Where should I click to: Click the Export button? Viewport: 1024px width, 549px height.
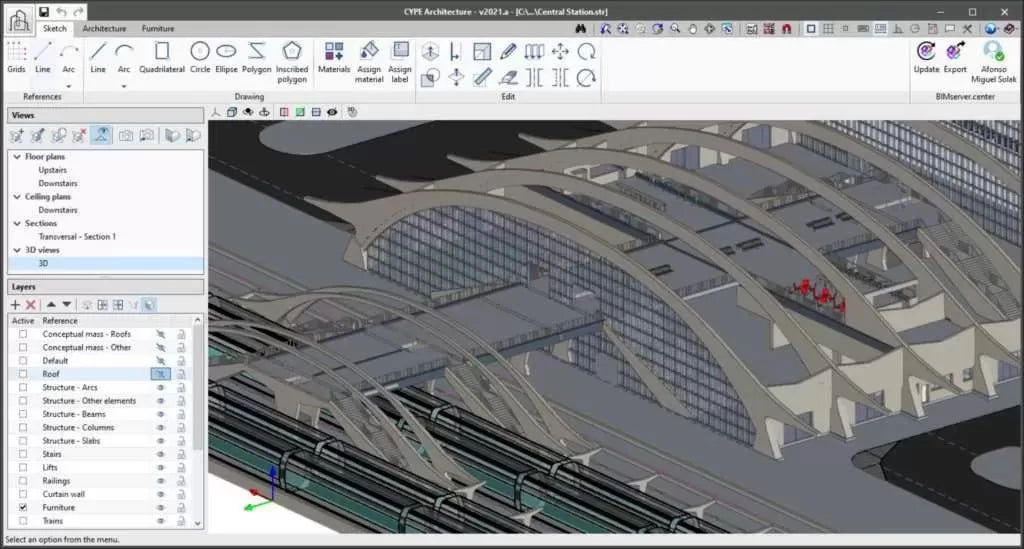pyautogui.click(x=955, y=57)
